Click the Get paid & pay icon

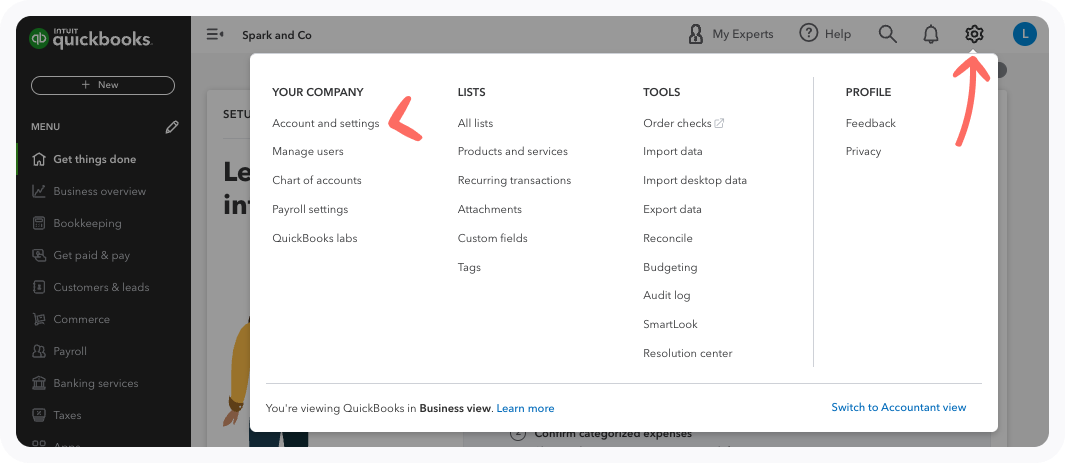pyautogui.click(x=39, y=255)
